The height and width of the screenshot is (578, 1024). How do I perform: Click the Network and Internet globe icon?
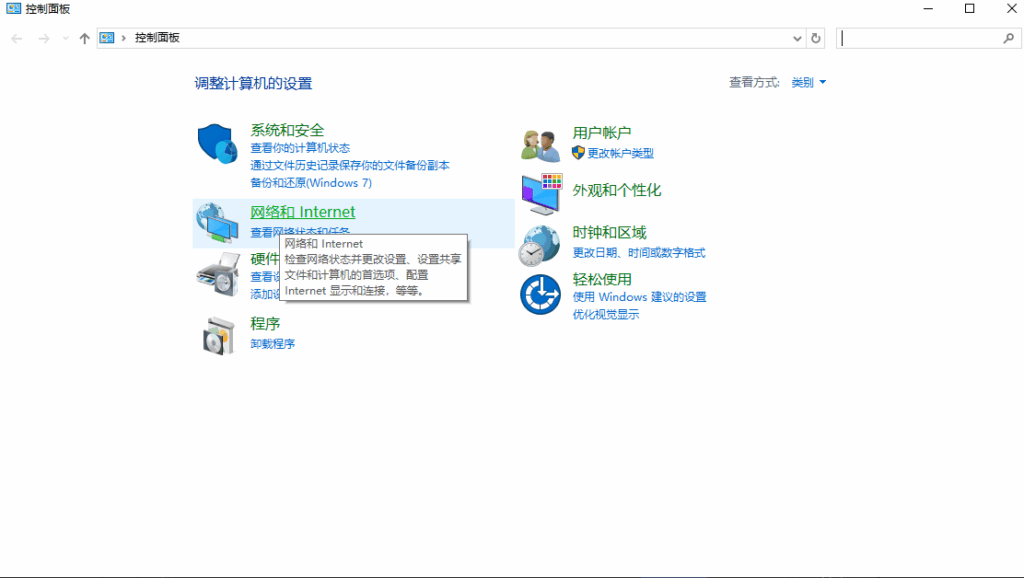216,223
